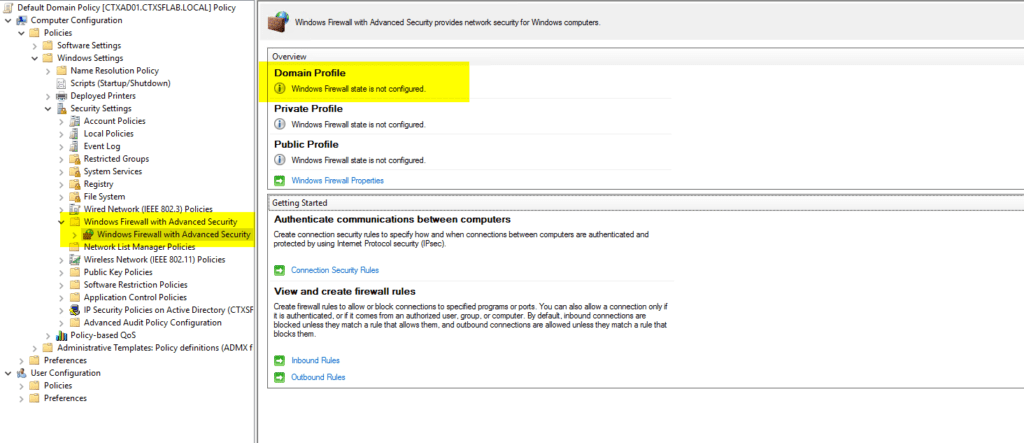Click the large firewall globe header icon
Image resolution: width=1024 pixels, height=443 pixels.
280,21
